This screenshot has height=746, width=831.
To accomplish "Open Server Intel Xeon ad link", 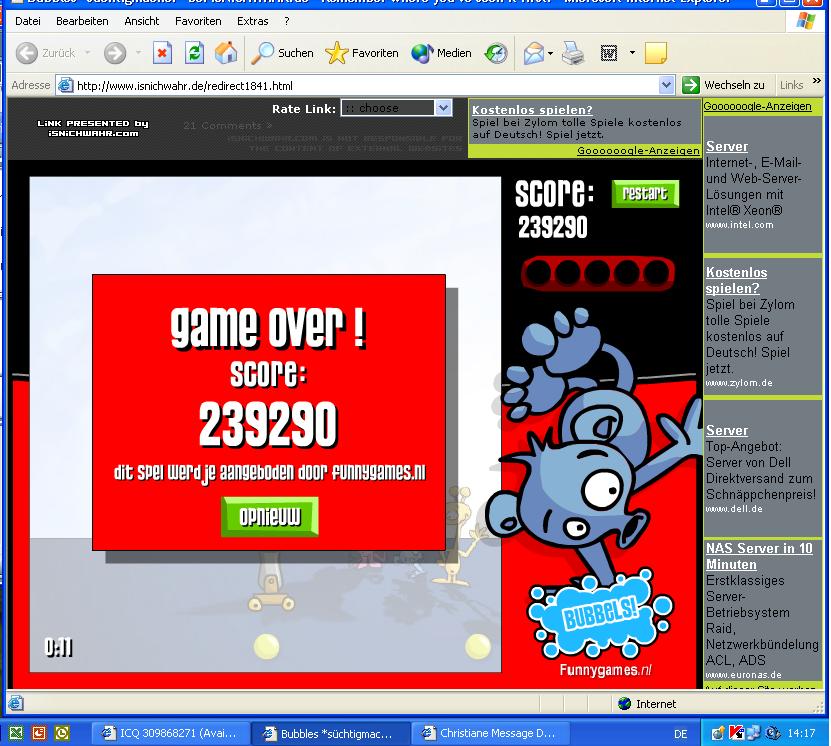I will click(x=727, y=146).
